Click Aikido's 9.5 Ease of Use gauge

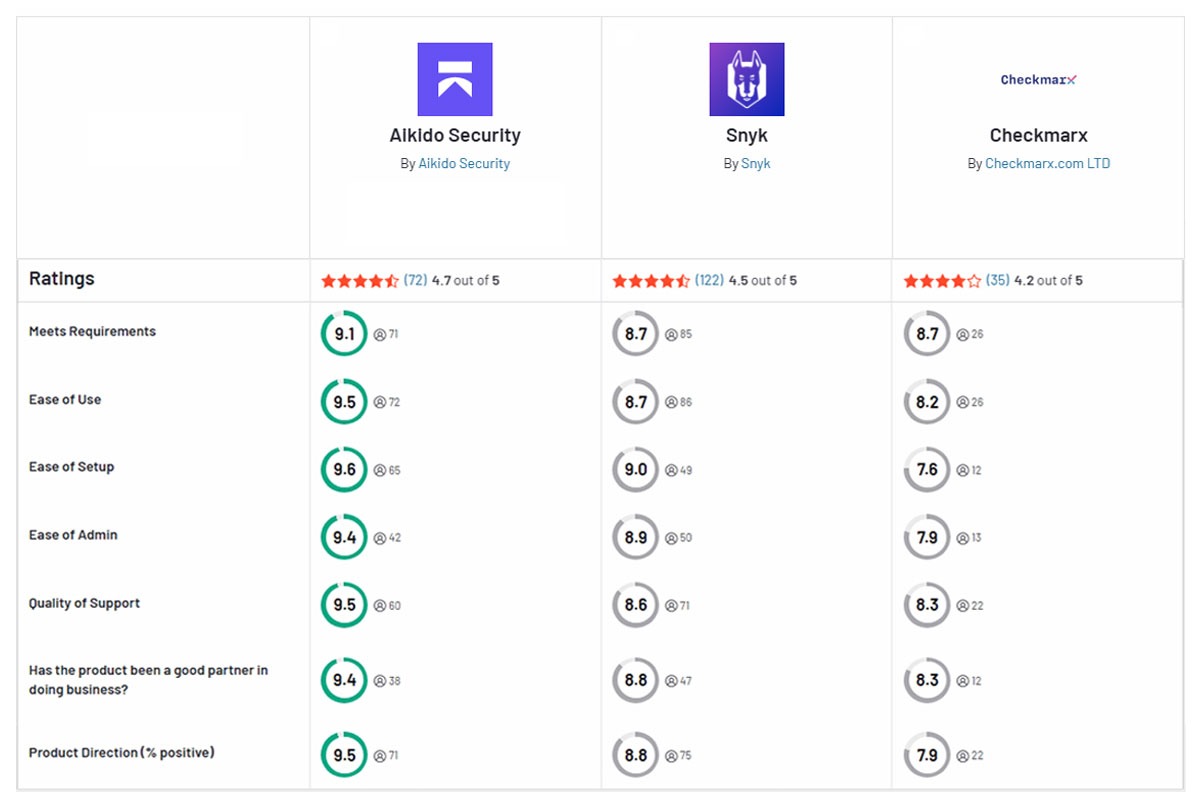point(344,402)
